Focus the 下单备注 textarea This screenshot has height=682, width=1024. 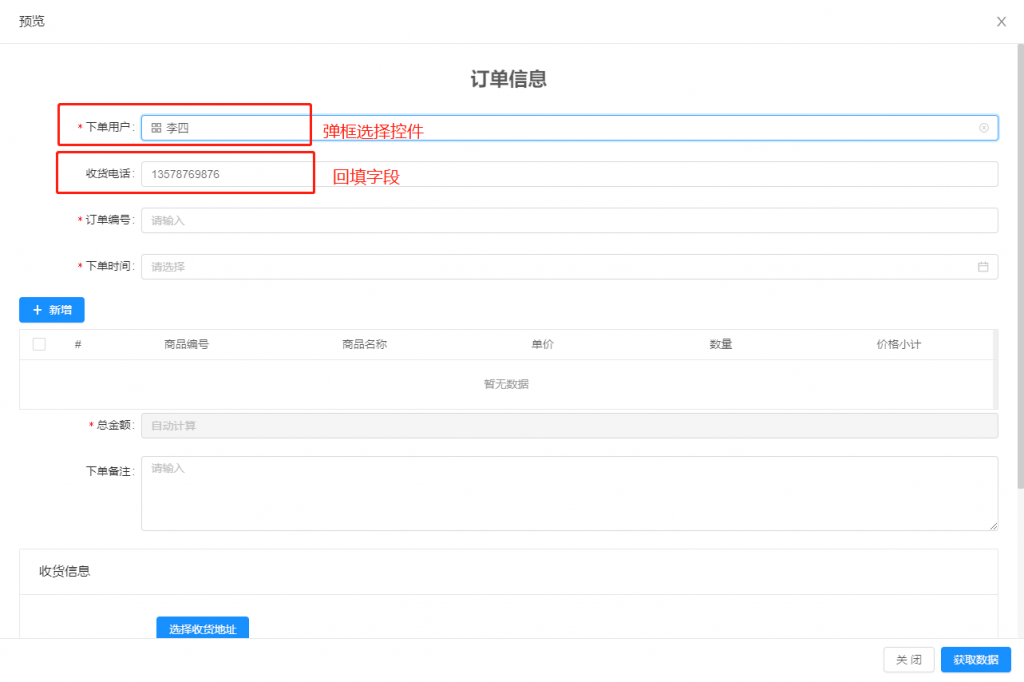(x=569, y=493)
